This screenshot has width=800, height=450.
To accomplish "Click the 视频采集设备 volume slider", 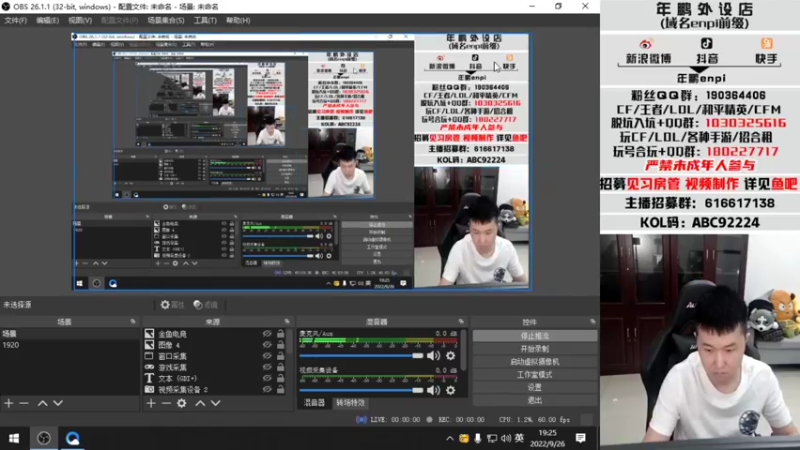I will (361, 390).
